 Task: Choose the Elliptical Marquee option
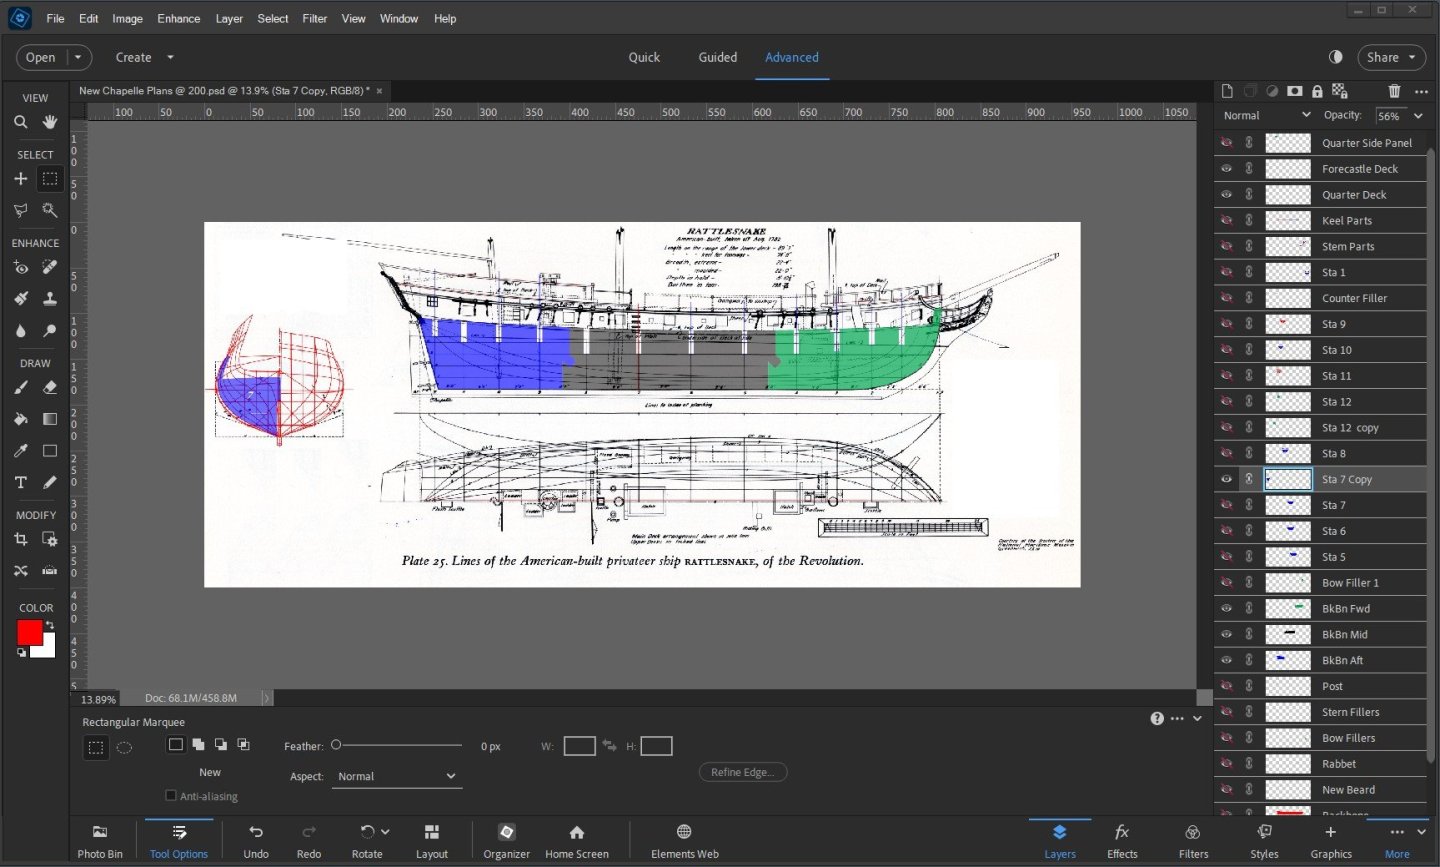pos(124,747)
